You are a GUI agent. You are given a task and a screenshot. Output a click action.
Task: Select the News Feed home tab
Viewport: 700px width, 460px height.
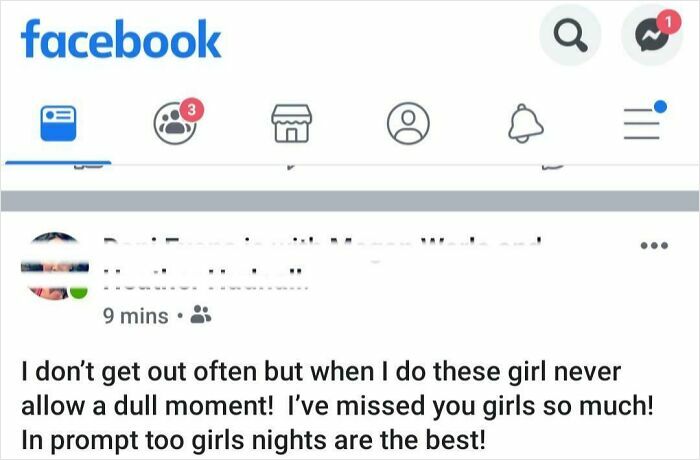58,123
